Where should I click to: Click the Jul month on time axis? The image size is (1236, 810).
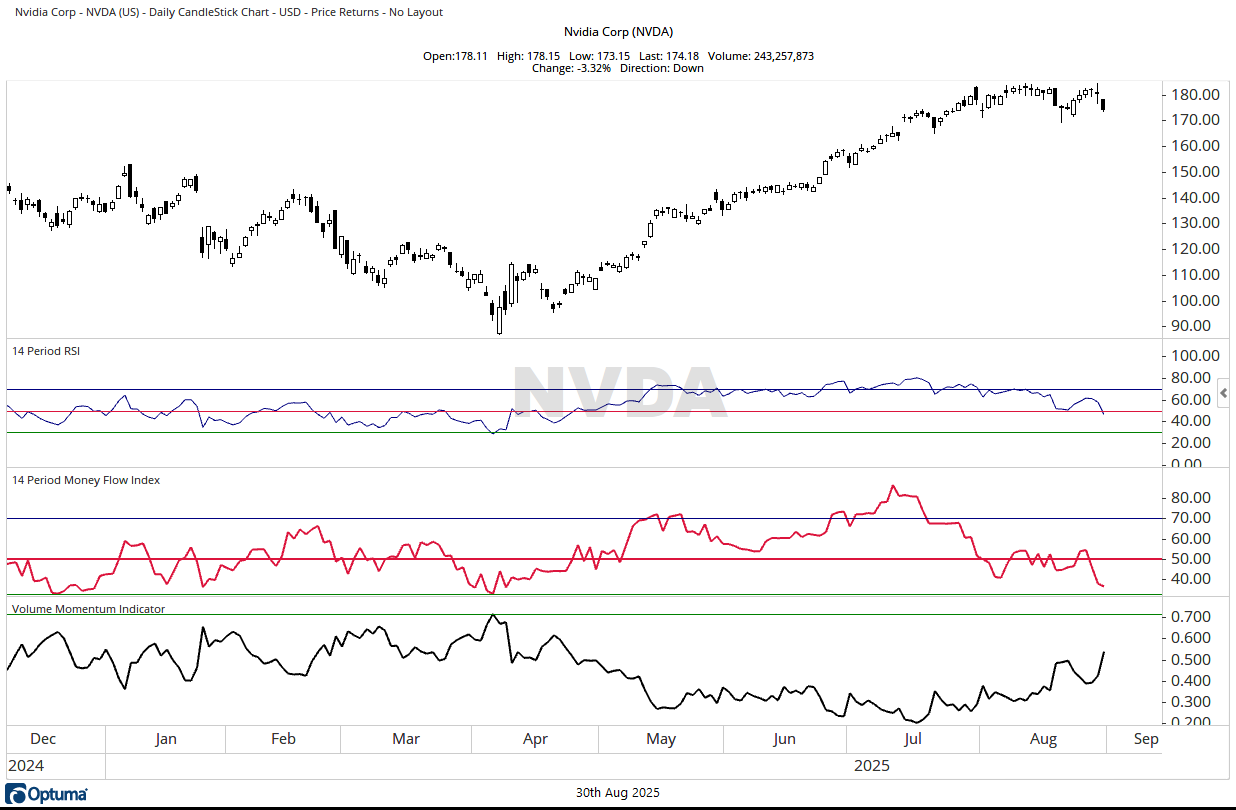point(912,740)
